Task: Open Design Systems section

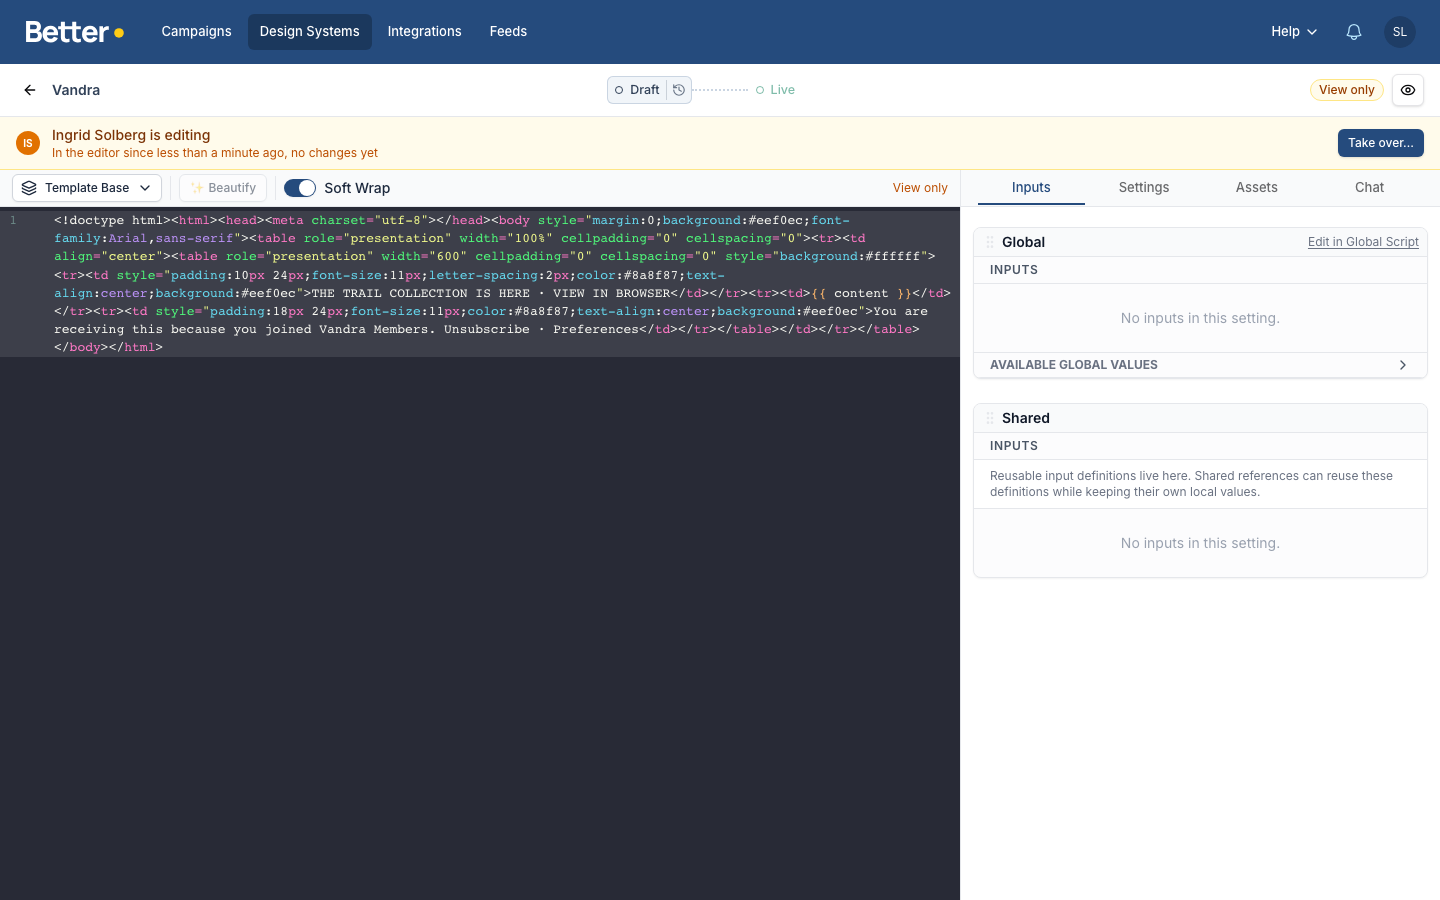Action: pyautogui.click(x=310, y=32)
